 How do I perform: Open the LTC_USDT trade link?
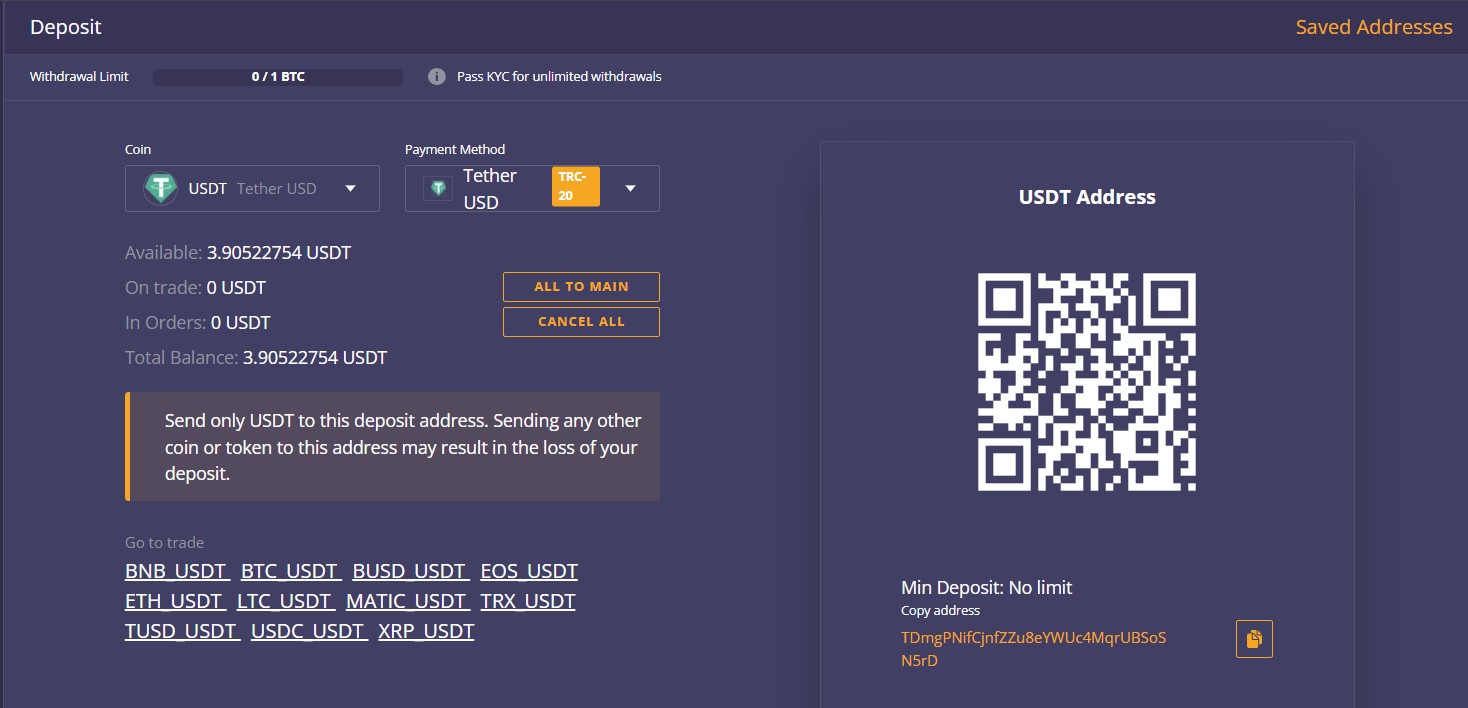tap(286, 601)
